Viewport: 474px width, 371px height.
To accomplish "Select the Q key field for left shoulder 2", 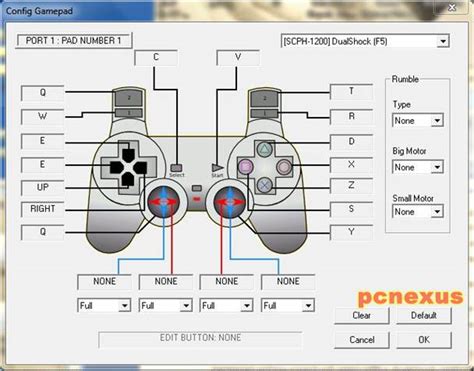I will point(43,93).
